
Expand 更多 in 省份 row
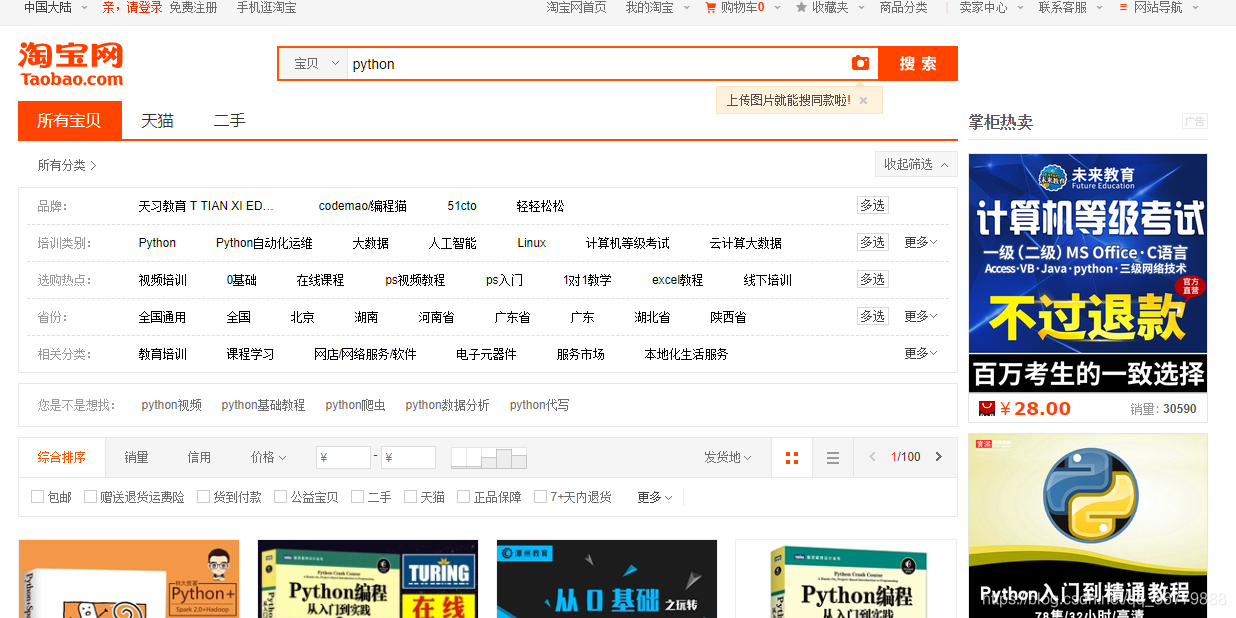point(920,316)
